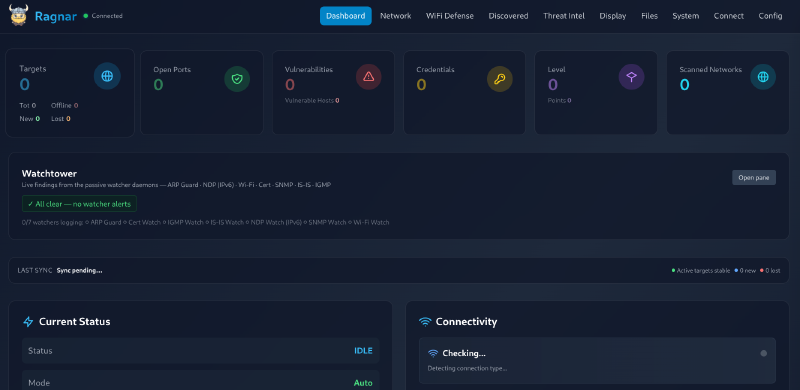The height and width of the screenshot is (390, 800).
Task: Click the LAST SYNC label
Action: 35,271
